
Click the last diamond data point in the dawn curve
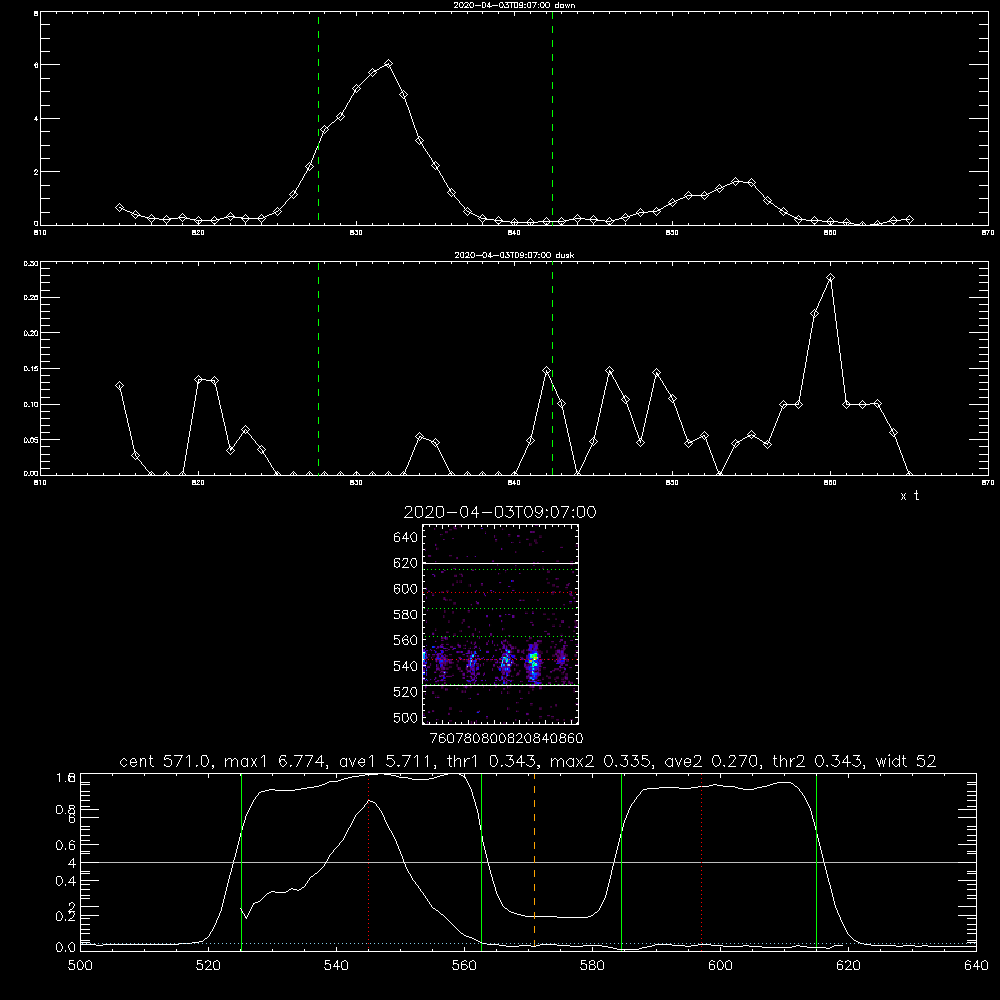(x=909, y=219)
